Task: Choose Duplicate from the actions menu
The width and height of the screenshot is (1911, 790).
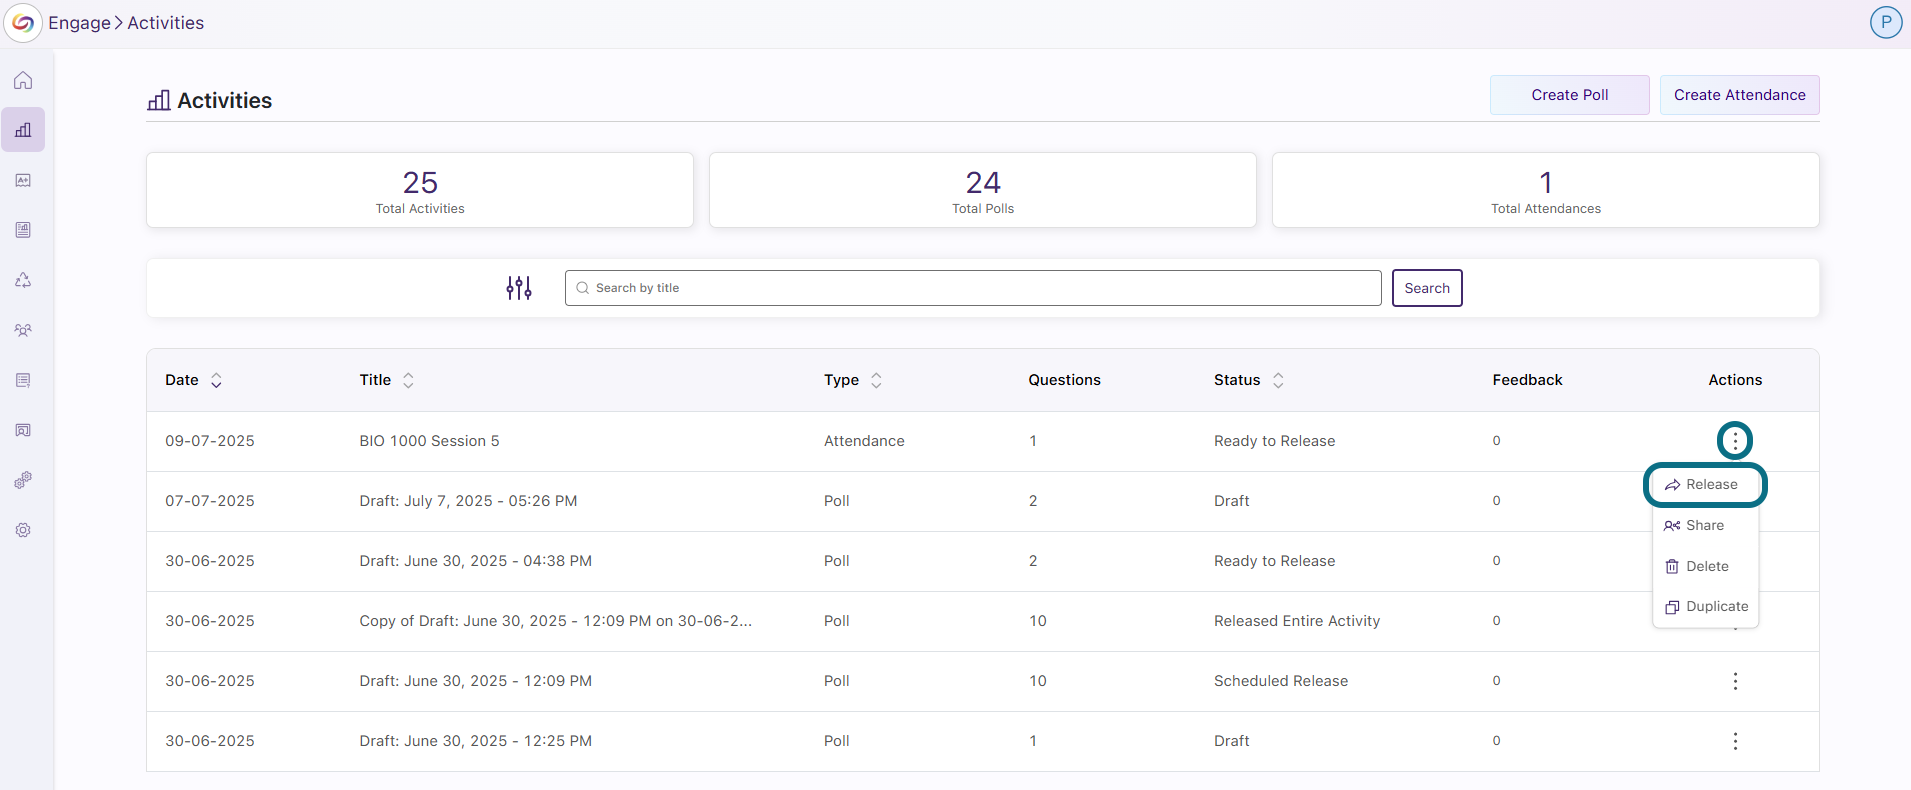Action: [1705, 607]
